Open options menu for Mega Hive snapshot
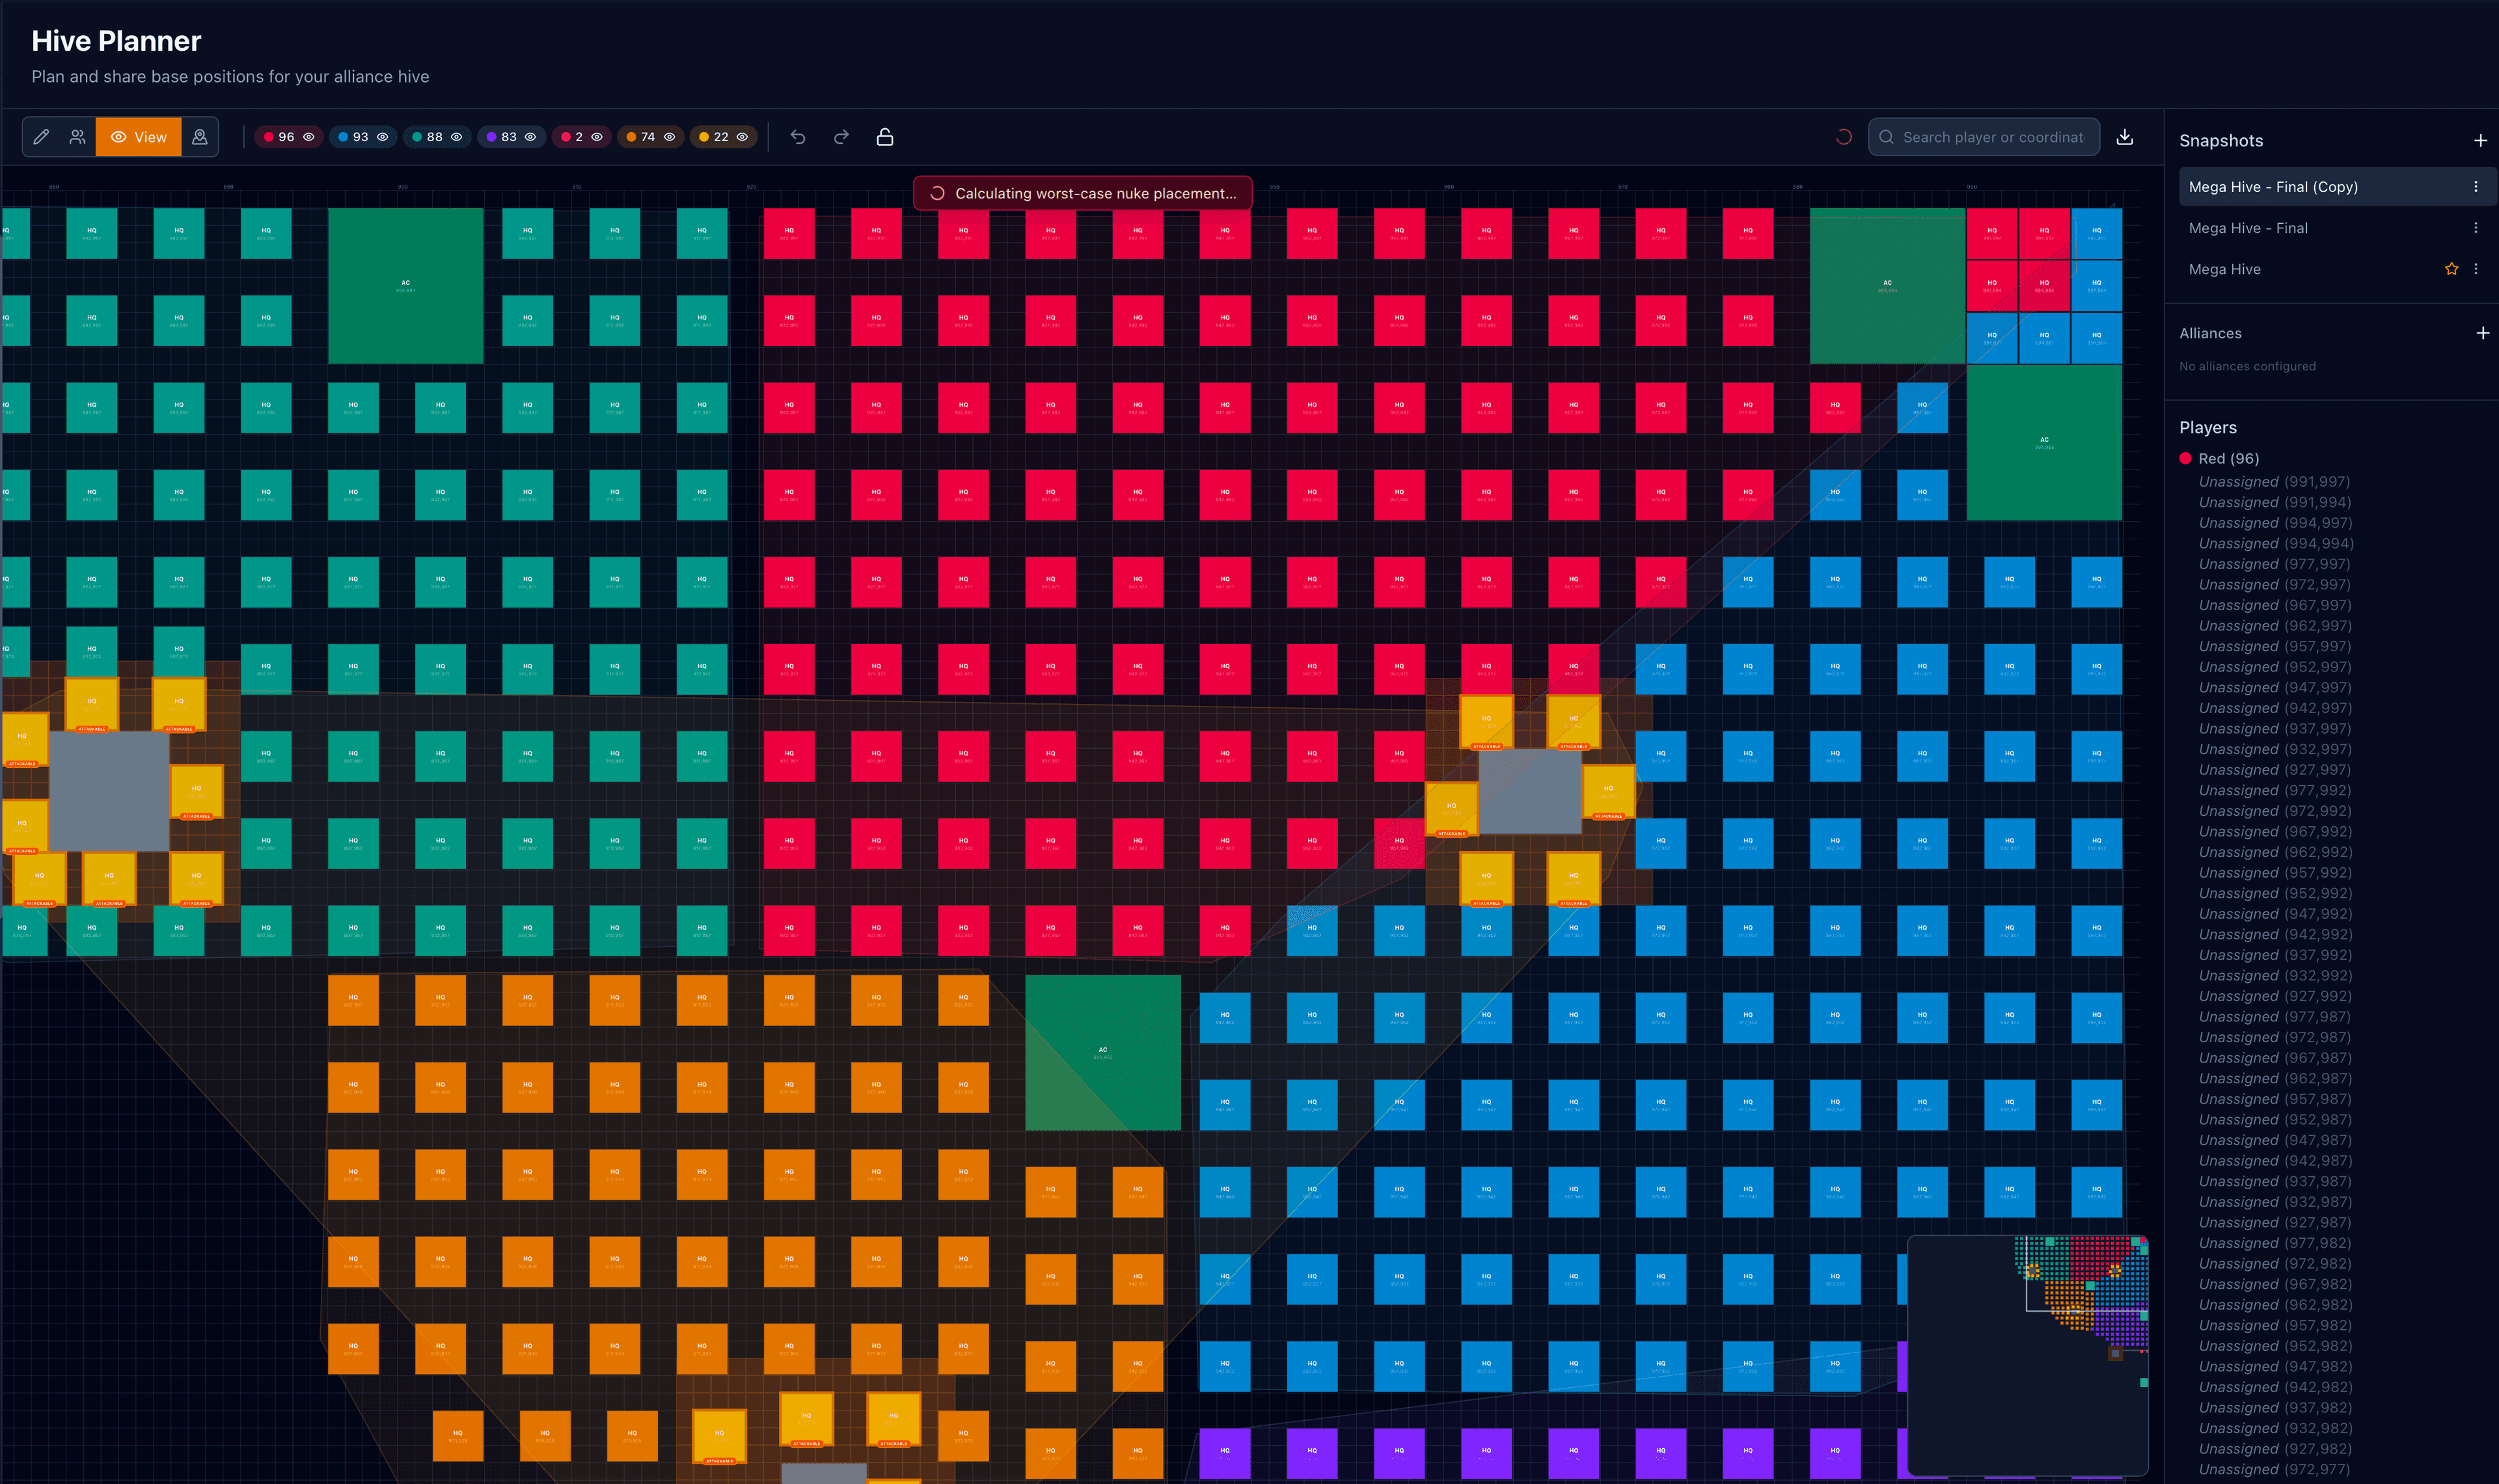 2476,269
